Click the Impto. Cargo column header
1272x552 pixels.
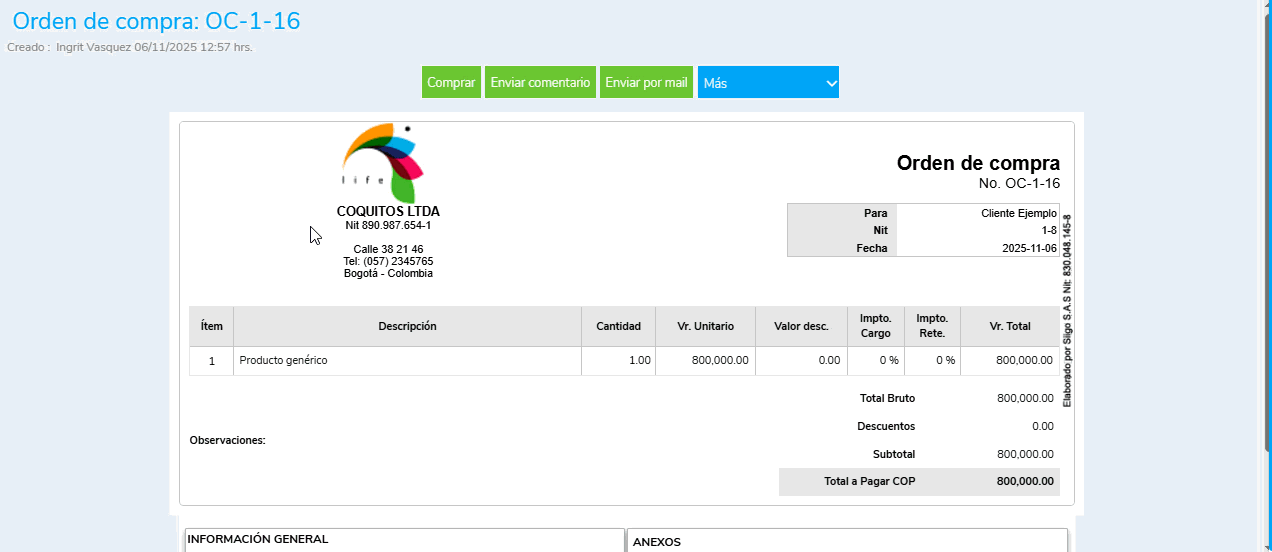(x=875, y=326)
